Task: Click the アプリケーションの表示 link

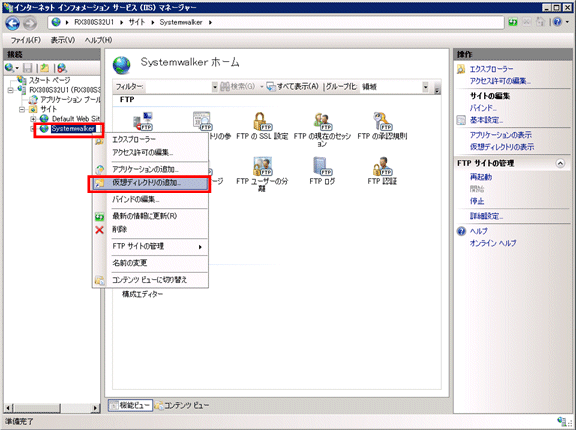Action: 501,135
